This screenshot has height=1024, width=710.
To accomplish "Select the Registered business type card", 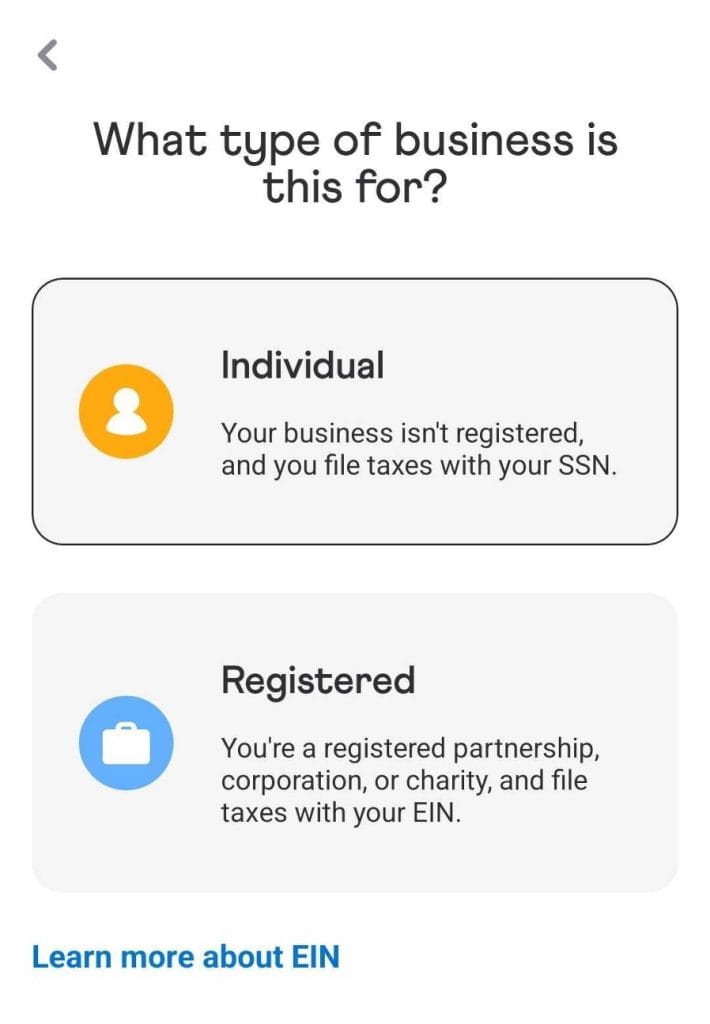I will 355,742.
